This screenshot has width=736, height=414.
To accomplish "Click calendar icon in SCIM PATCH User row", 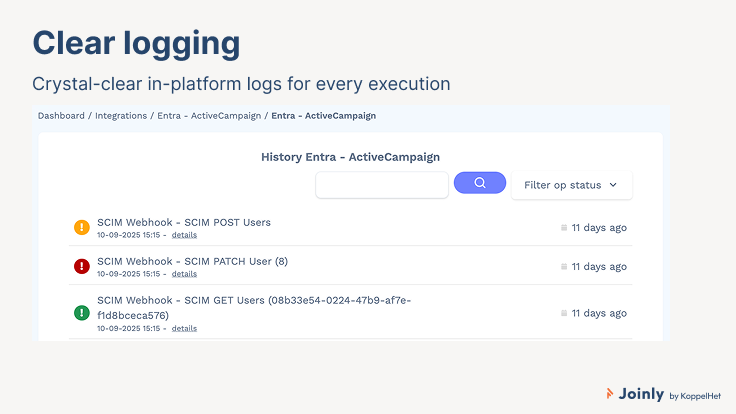I will pos(564,267).
